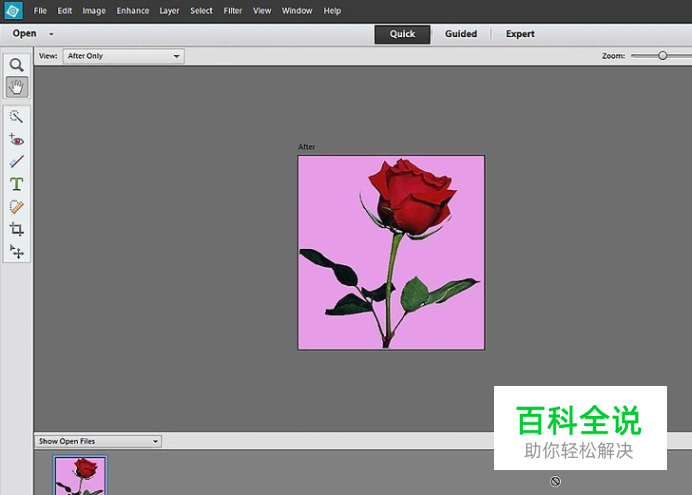
Task: Expand the Show Open Files dropdown
Action: 98,441
